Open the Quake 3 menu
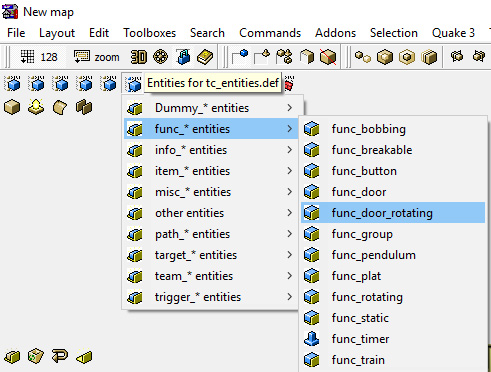 pyautogui.click(x=453, y=33)
